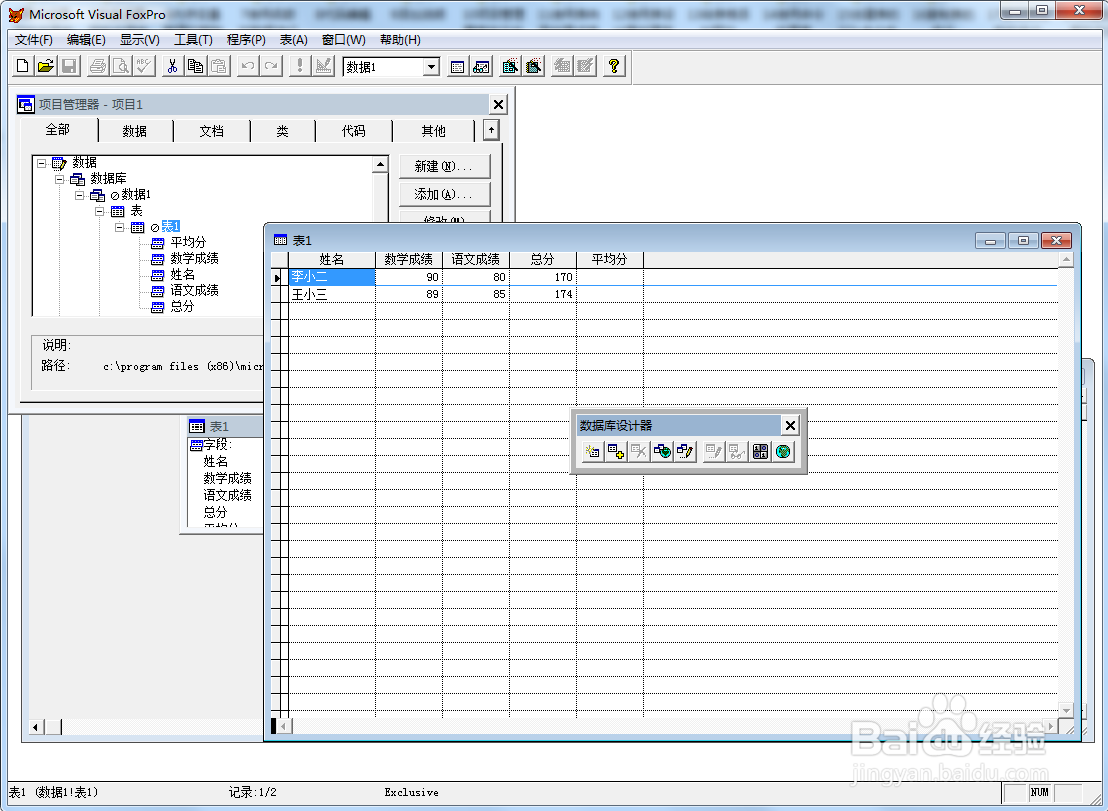Click the Undo arrow icon

[x=247, y=66]
